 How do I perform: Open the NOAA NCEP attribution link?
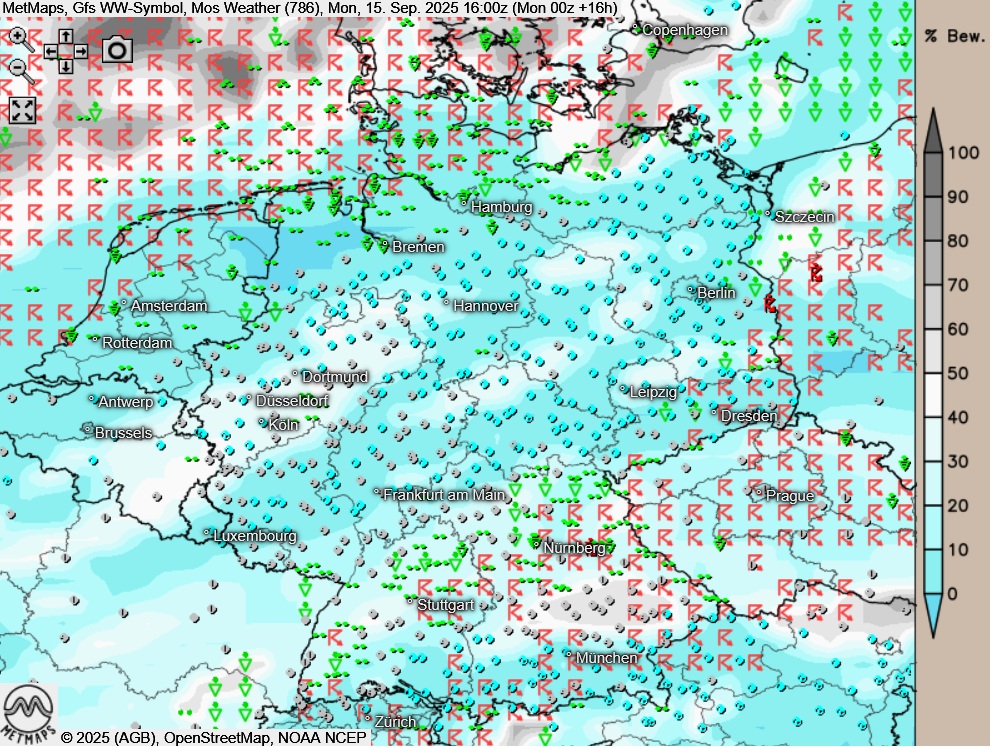(x=322, y=738)
